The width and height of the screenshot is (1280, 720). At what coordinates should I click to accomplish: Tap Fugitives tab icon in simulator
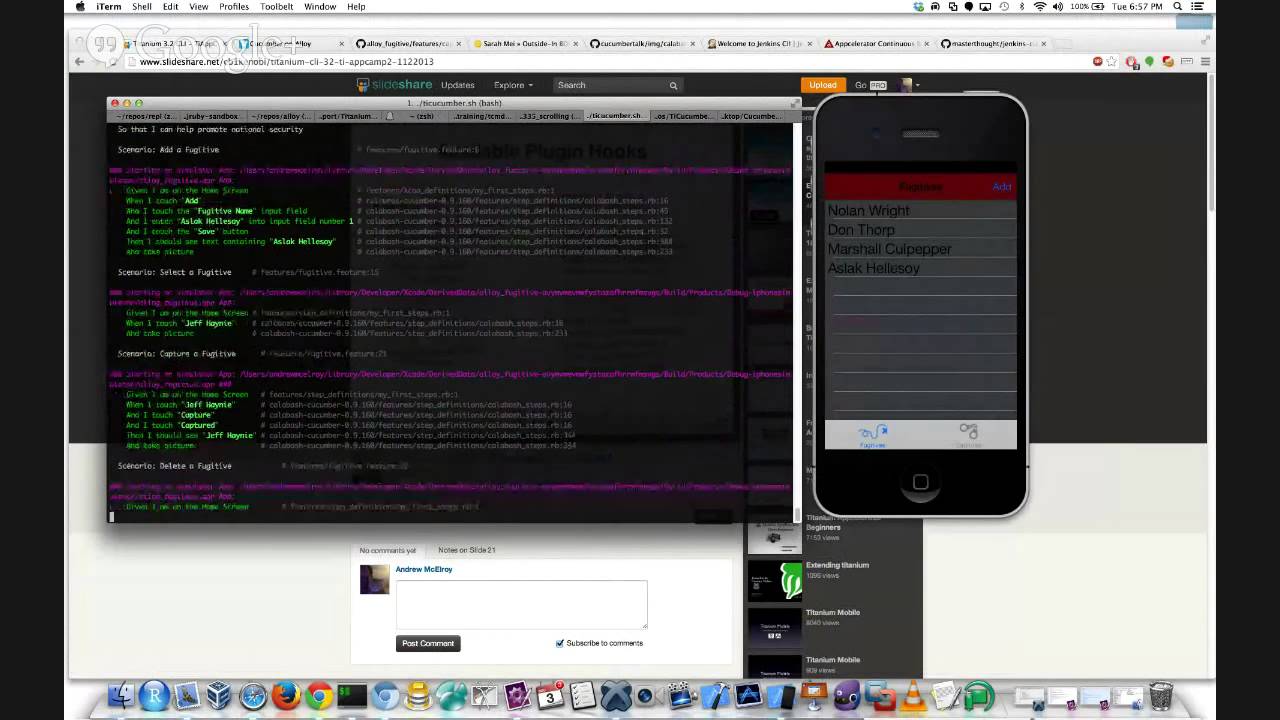coord(873,435)
